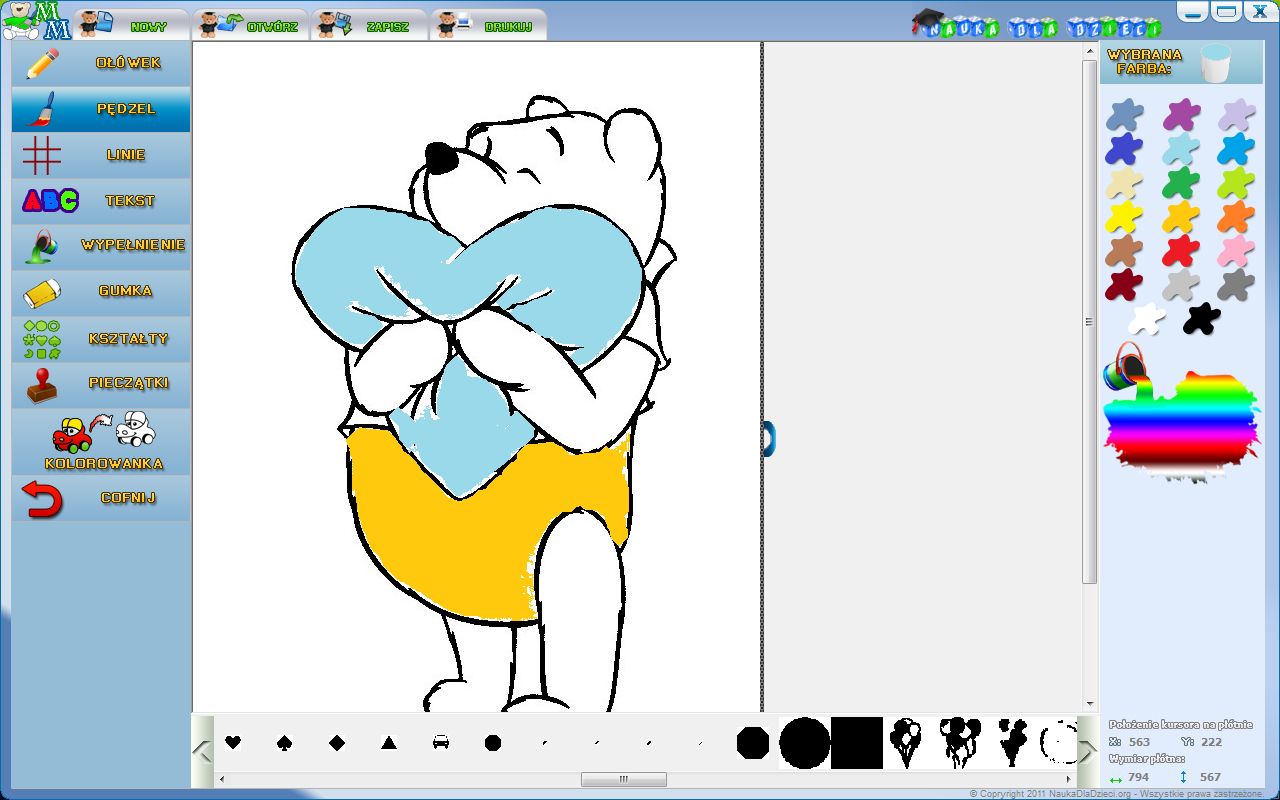
Task: Pick the brown paint splat
Action: [1125, 251]
